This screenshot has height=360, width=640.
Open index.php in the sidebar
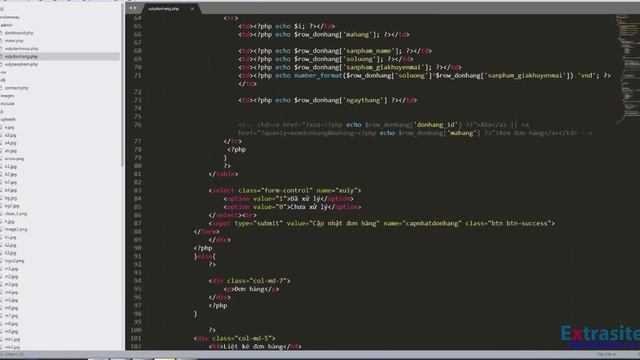click(14, 40)
